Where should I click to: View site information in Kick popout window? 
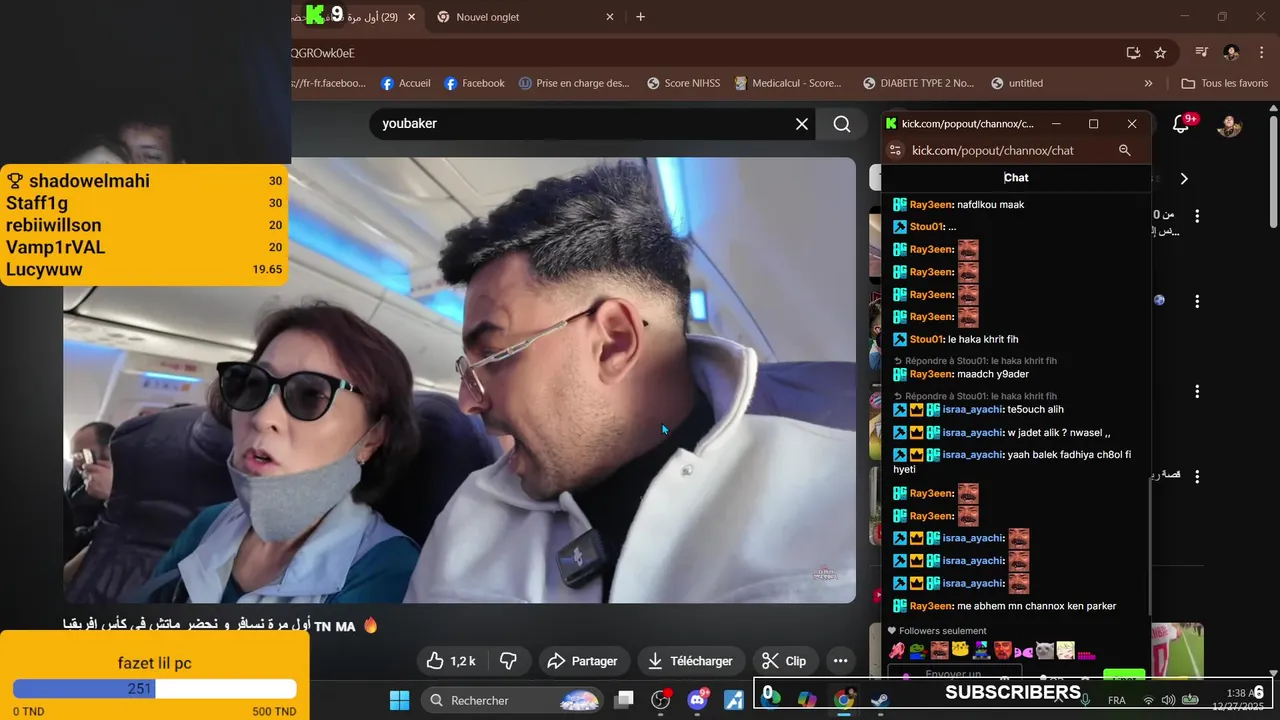(895, 150)
